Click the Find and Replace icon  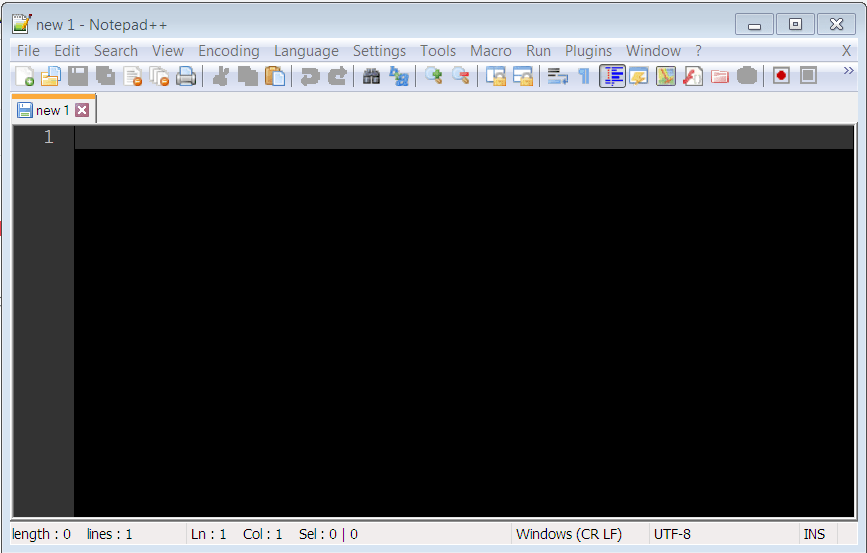coord(399,76)
